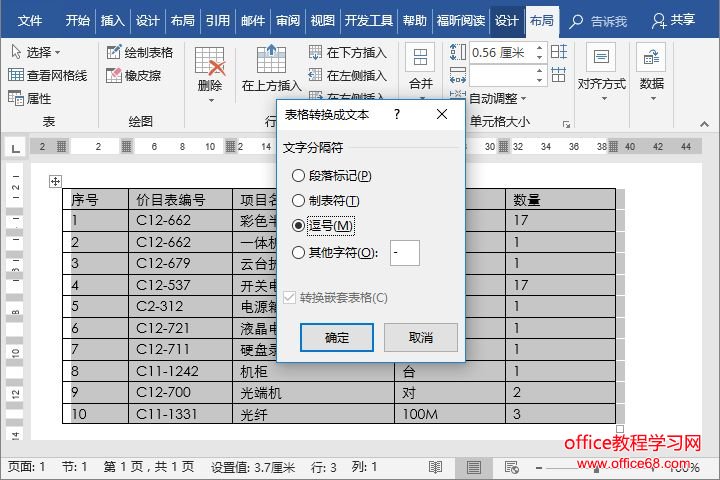Expand the Delete (删除) dropdown arrow
Screen dimensions: 720x480
pos(211,100)
